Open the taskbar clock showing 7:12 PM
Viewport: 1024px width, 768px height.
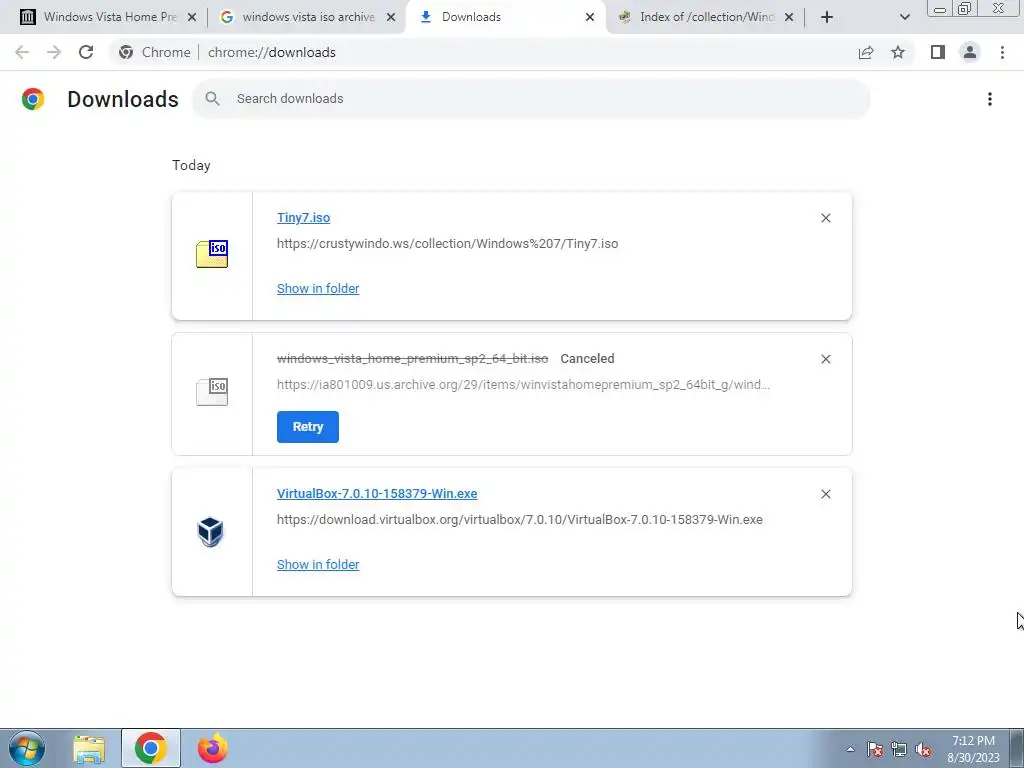(973, 749)
